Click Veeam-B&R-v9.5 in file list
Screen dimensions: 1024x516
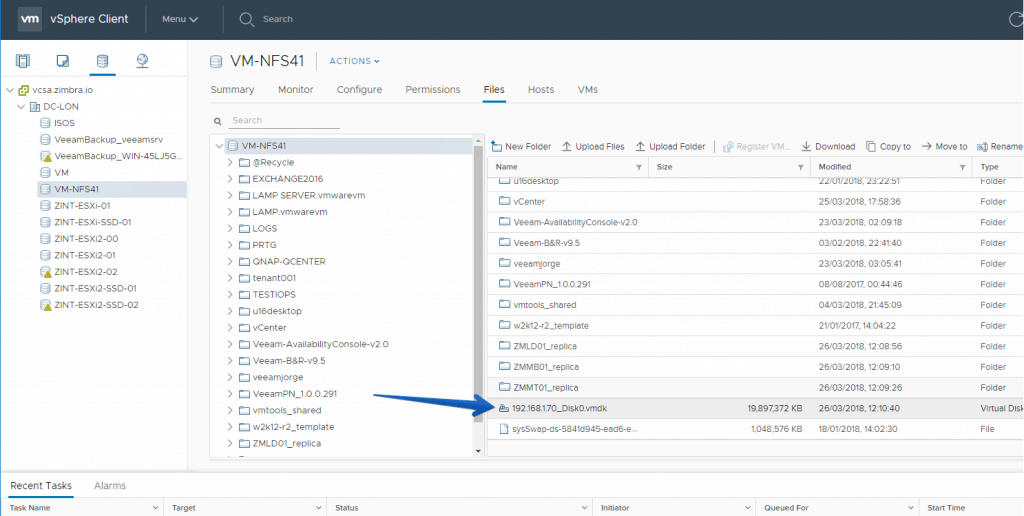coord(547,243)
